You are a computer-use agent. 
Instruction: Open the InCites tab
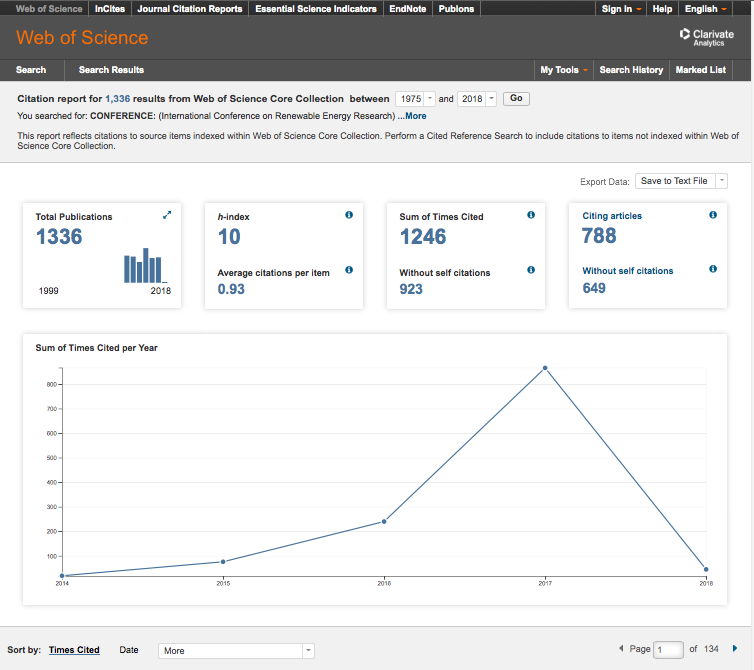pos(110,9)
